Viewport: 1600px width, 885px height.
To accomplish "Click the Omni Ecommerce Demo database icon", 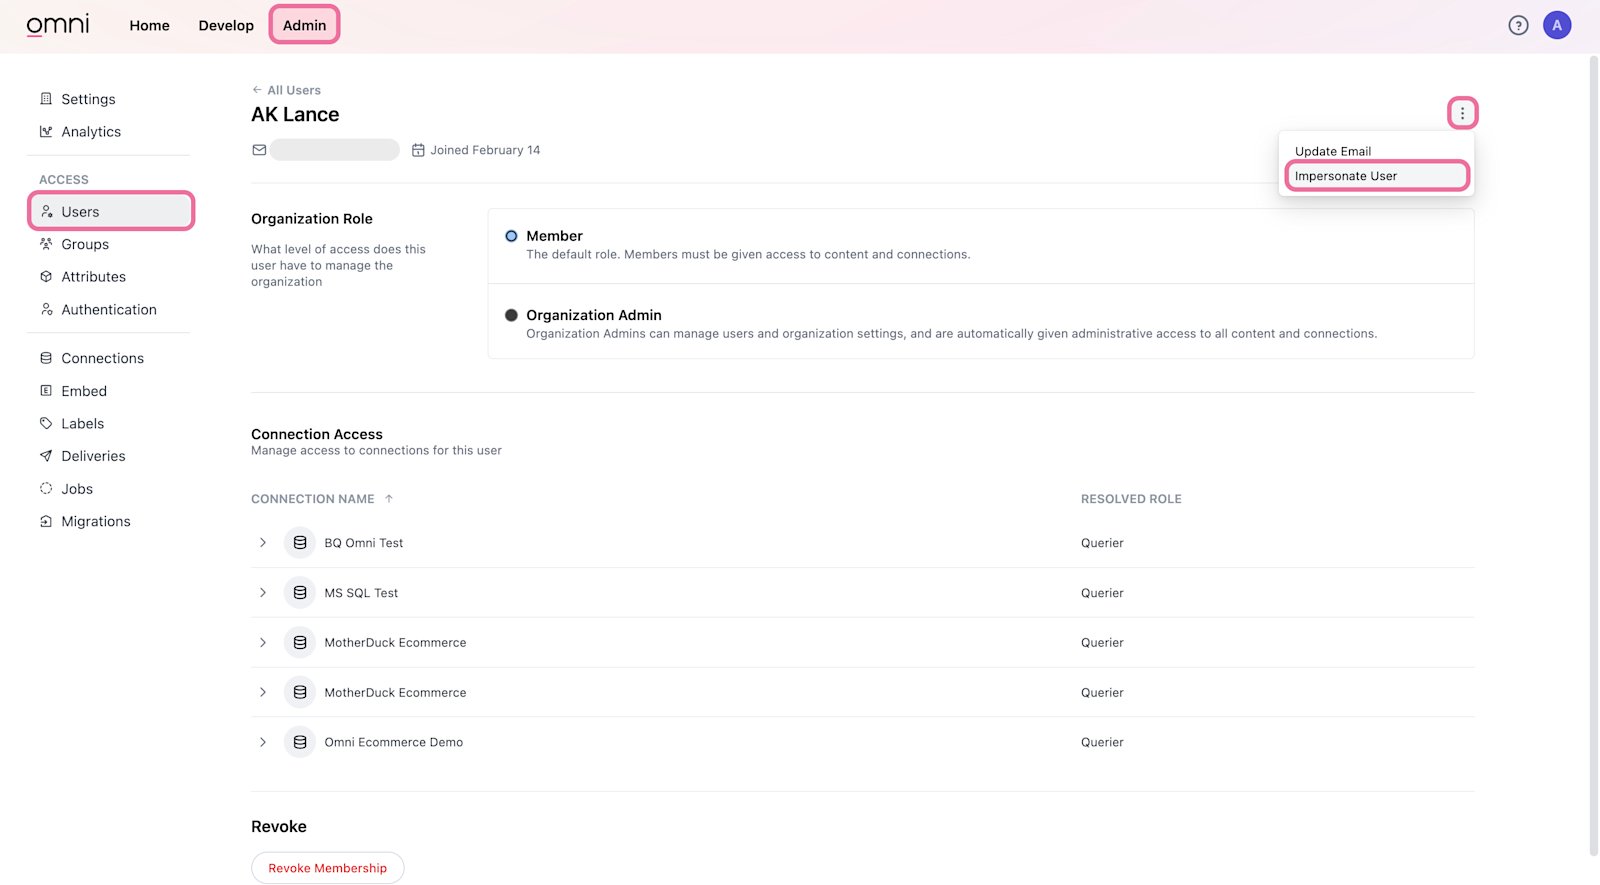I will tap(300, 742).
